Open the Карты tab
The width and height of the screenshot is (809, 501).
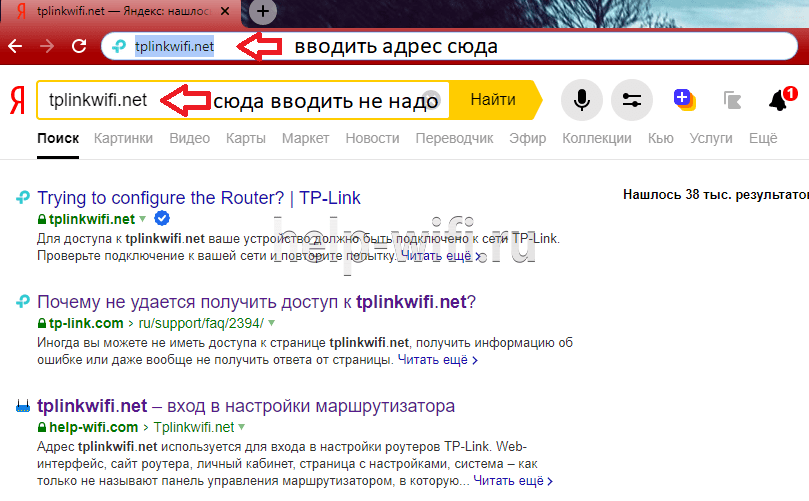(x=246, y=138)
